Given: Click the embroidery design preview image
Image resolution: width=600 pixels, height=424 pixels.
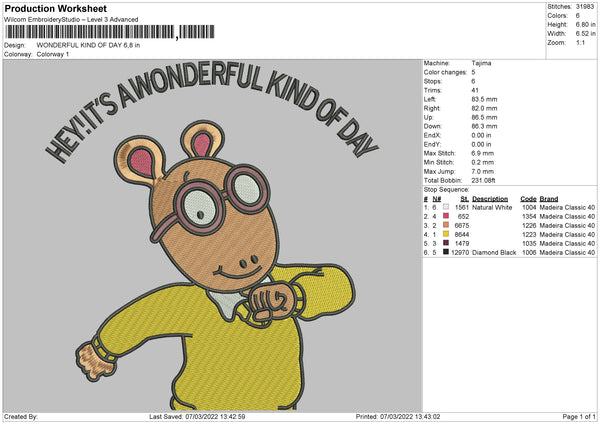Looking at the screenshot, I should (x=212, y=235).
